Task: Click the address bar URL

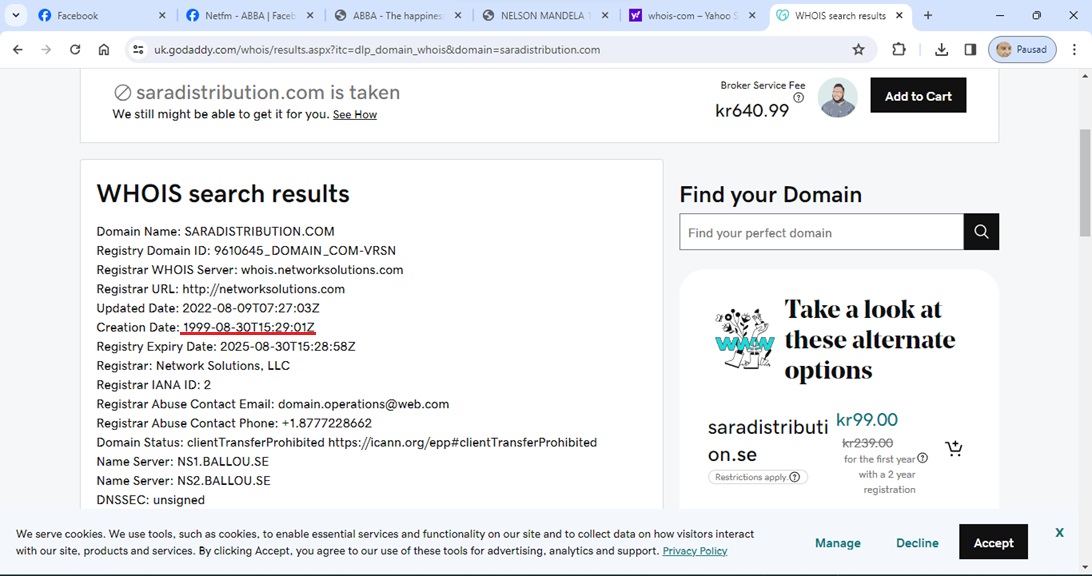Action: (x=377, y=49)
